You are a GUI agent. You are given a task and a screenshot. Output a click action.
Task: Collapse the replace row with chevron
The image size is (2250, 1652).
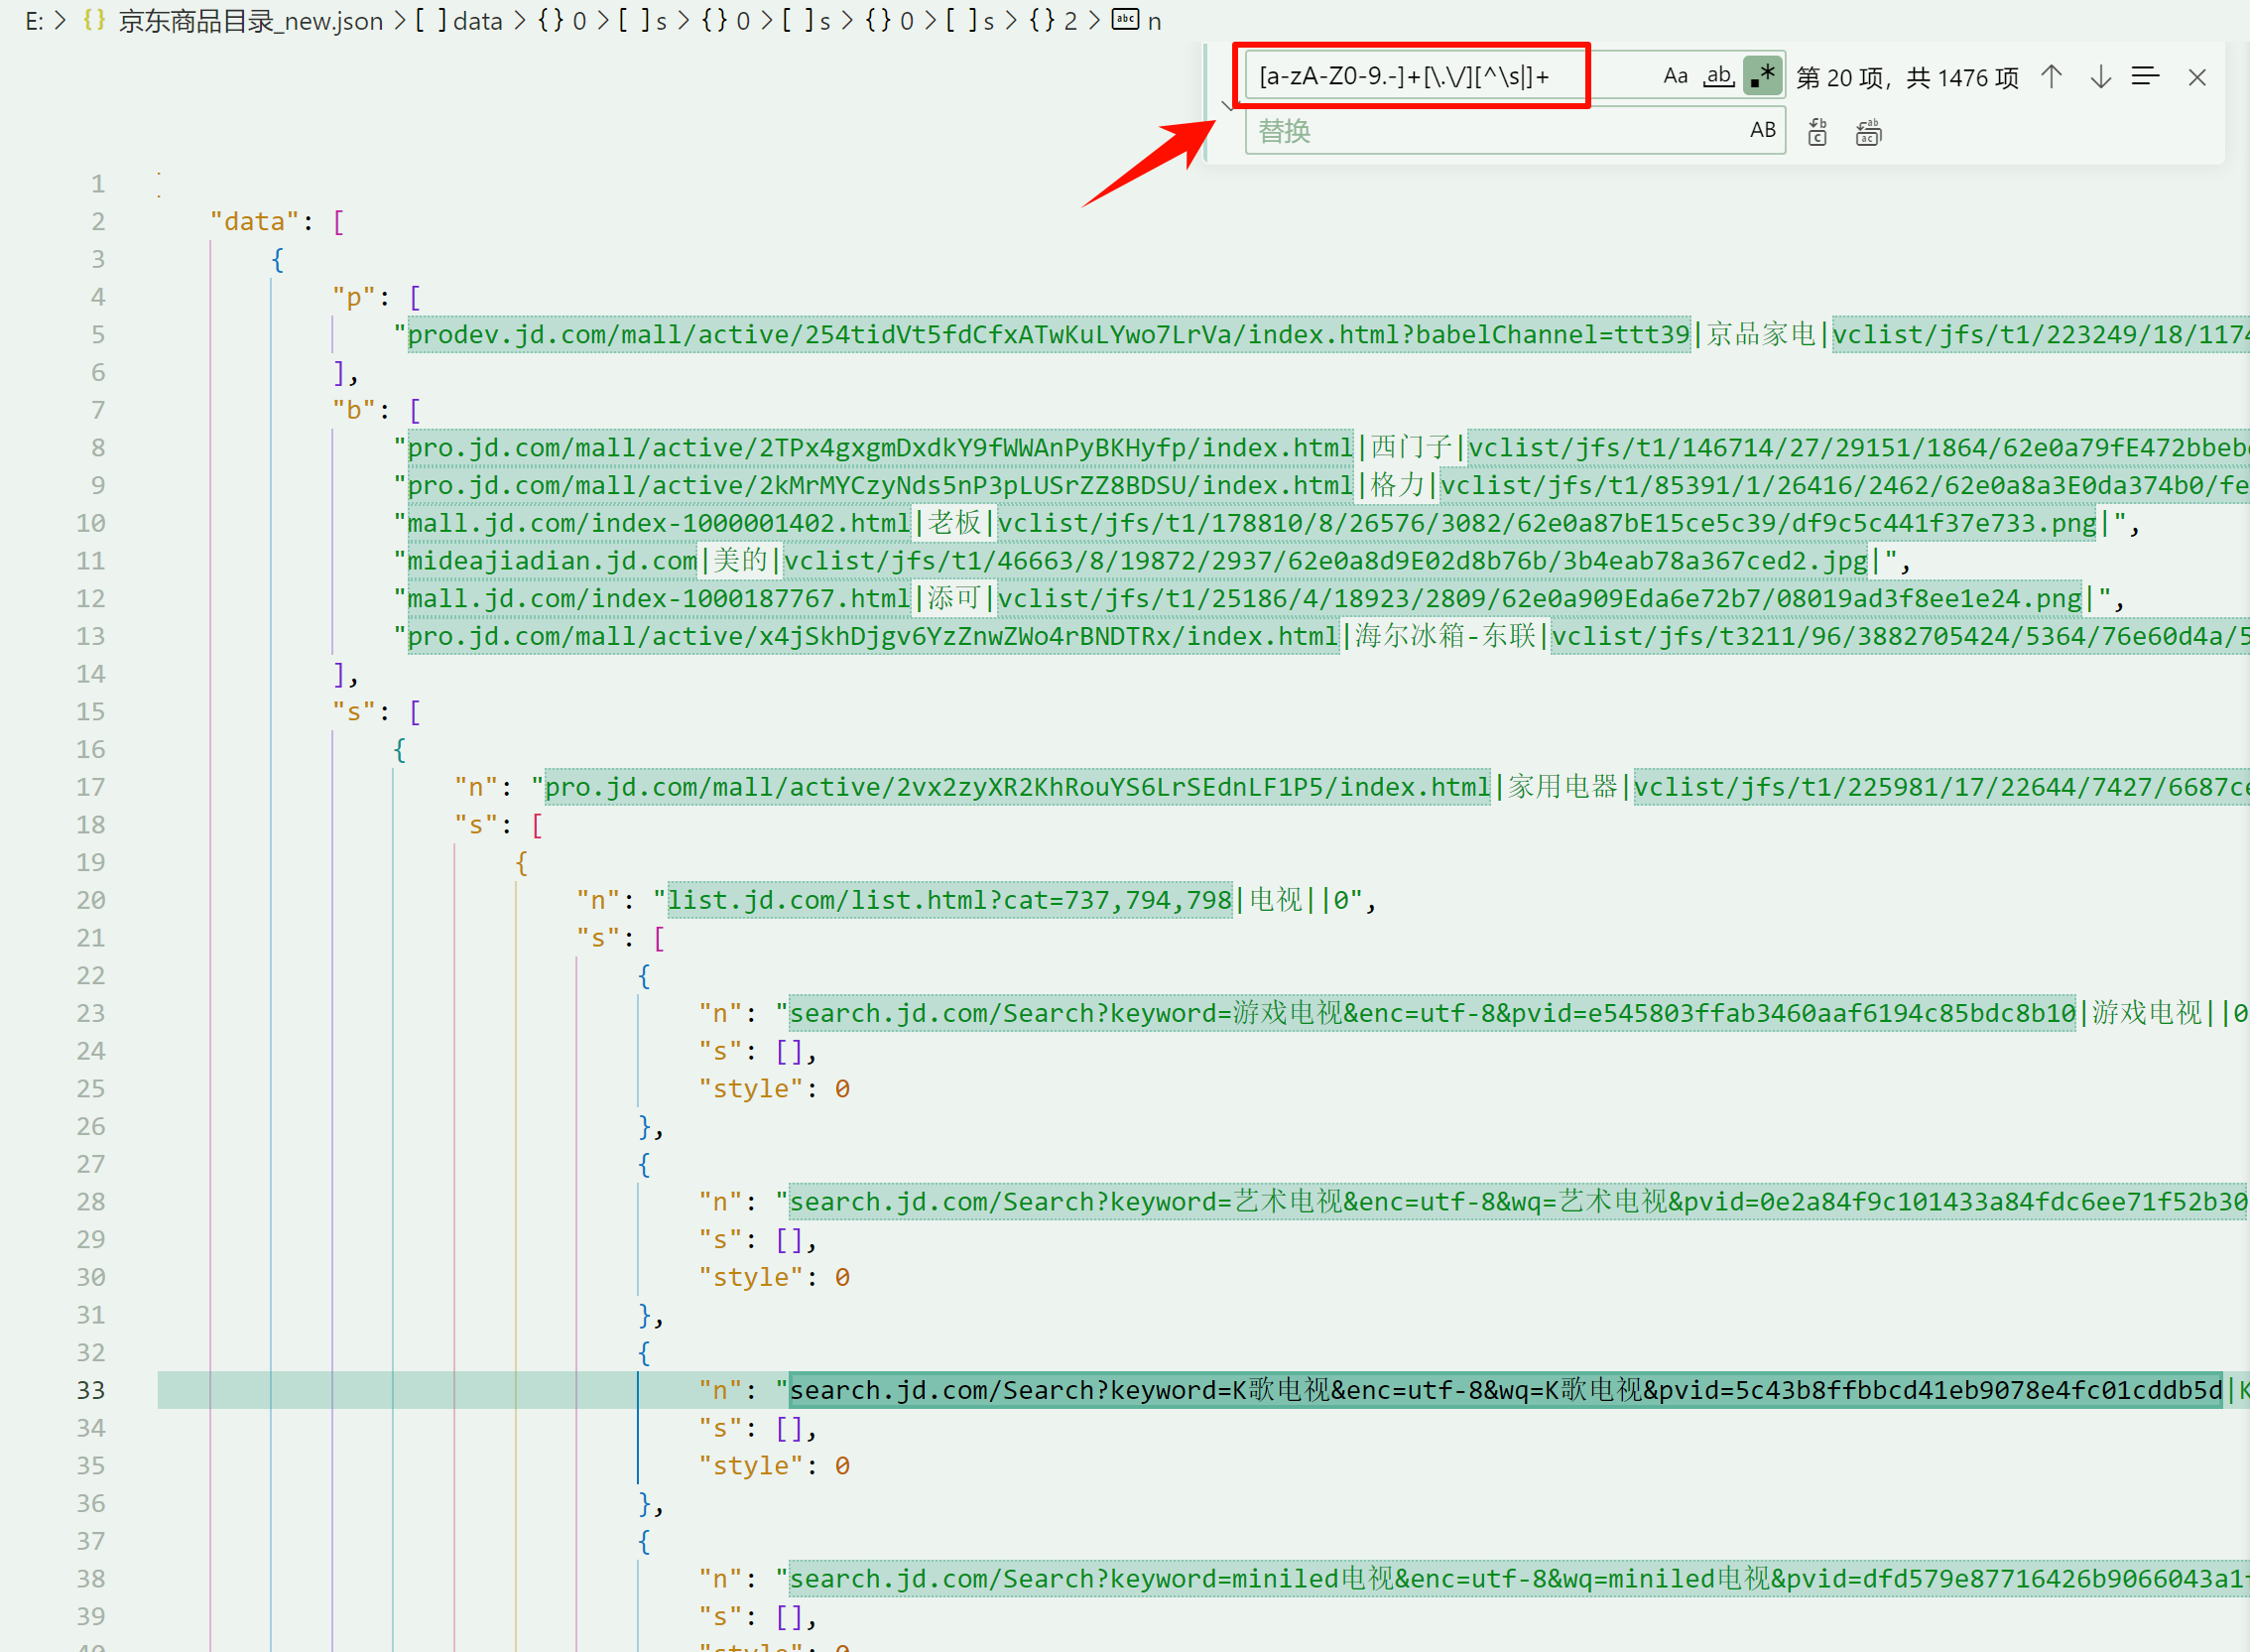tap(1228, 104)
